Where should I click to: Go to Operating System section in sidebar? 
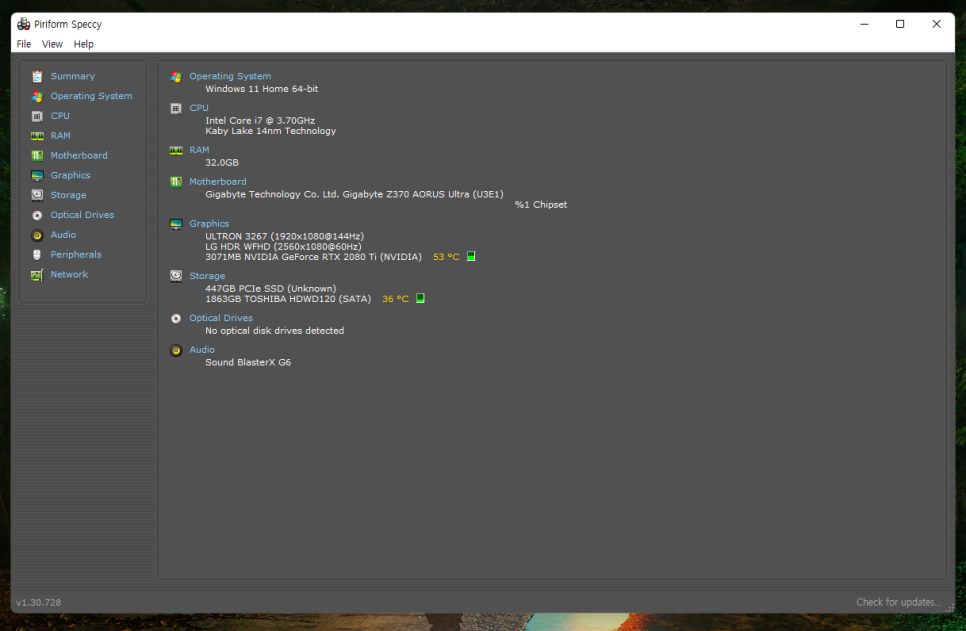[x=91, y=96]
